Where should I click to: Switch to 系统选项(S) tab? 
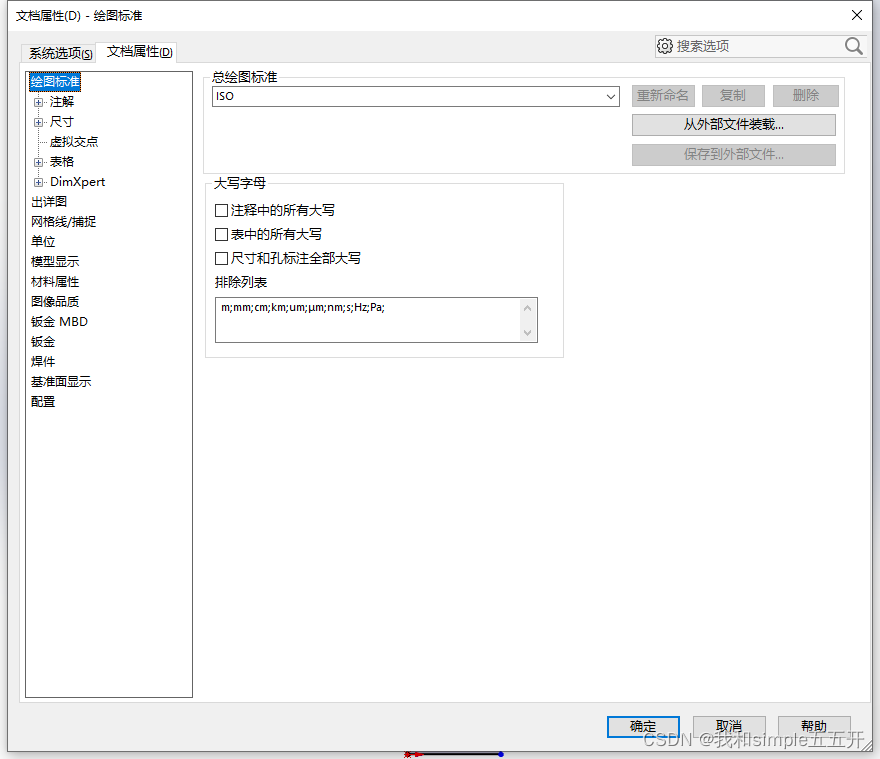pos(61,53)
